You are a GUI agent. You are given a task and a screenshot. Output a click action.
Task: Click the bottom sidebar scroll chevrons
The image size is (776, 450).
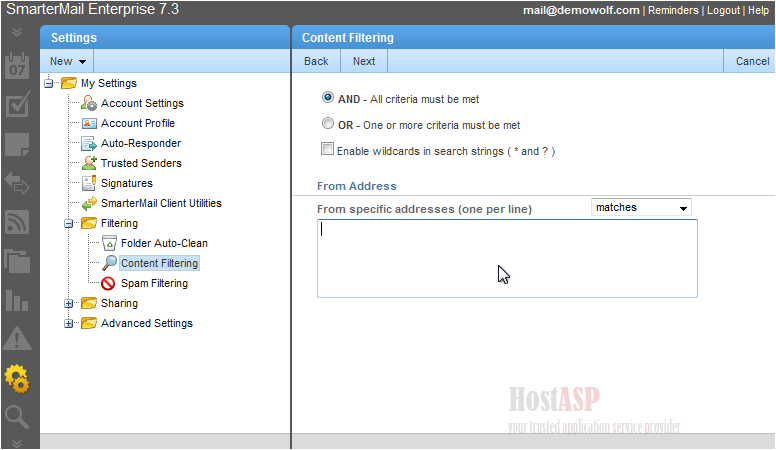click(17, 443)
